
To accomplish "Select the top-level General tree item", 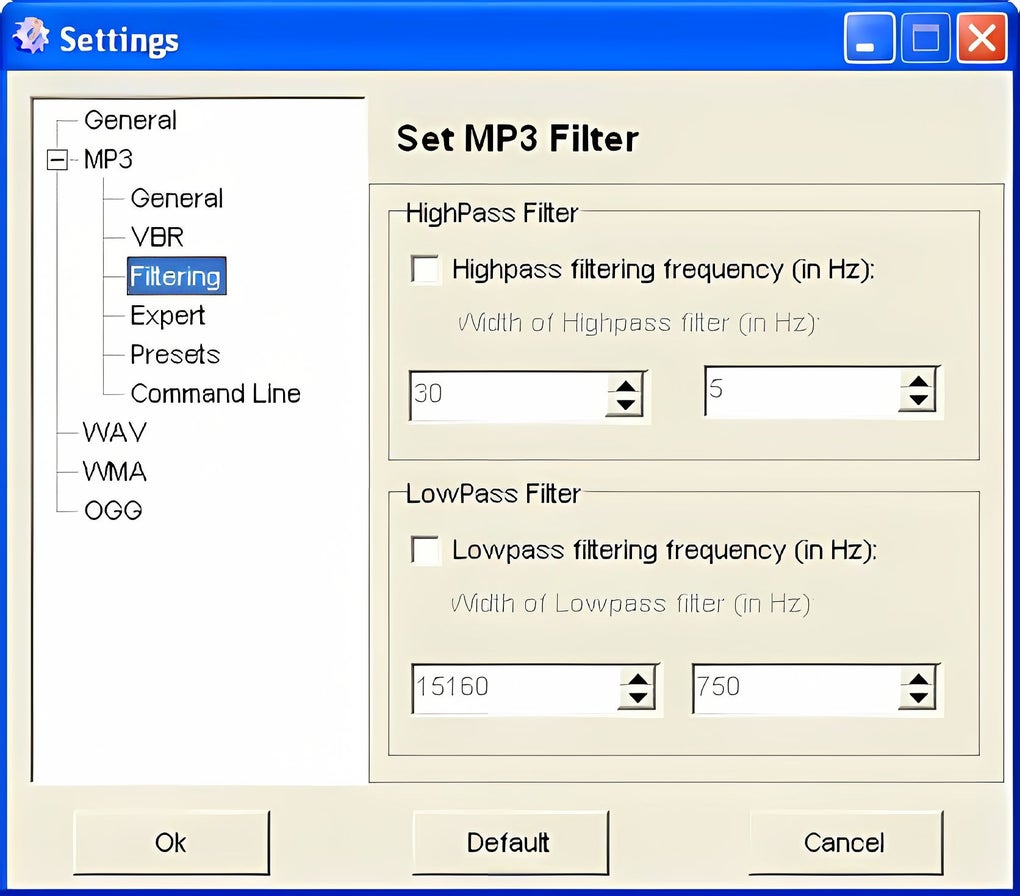I will (130, 120).
